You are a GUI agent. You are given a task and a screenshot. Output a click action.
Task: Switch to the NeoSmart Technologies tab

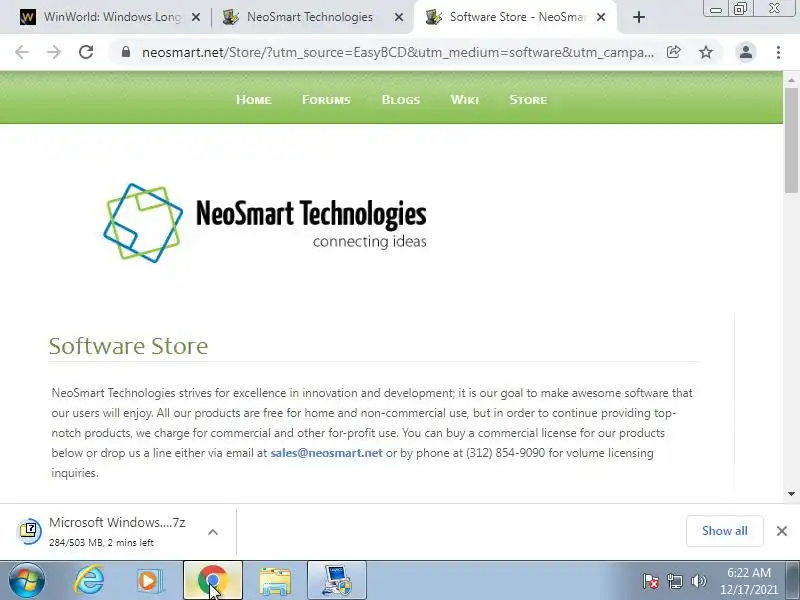(x=310, y=17)
